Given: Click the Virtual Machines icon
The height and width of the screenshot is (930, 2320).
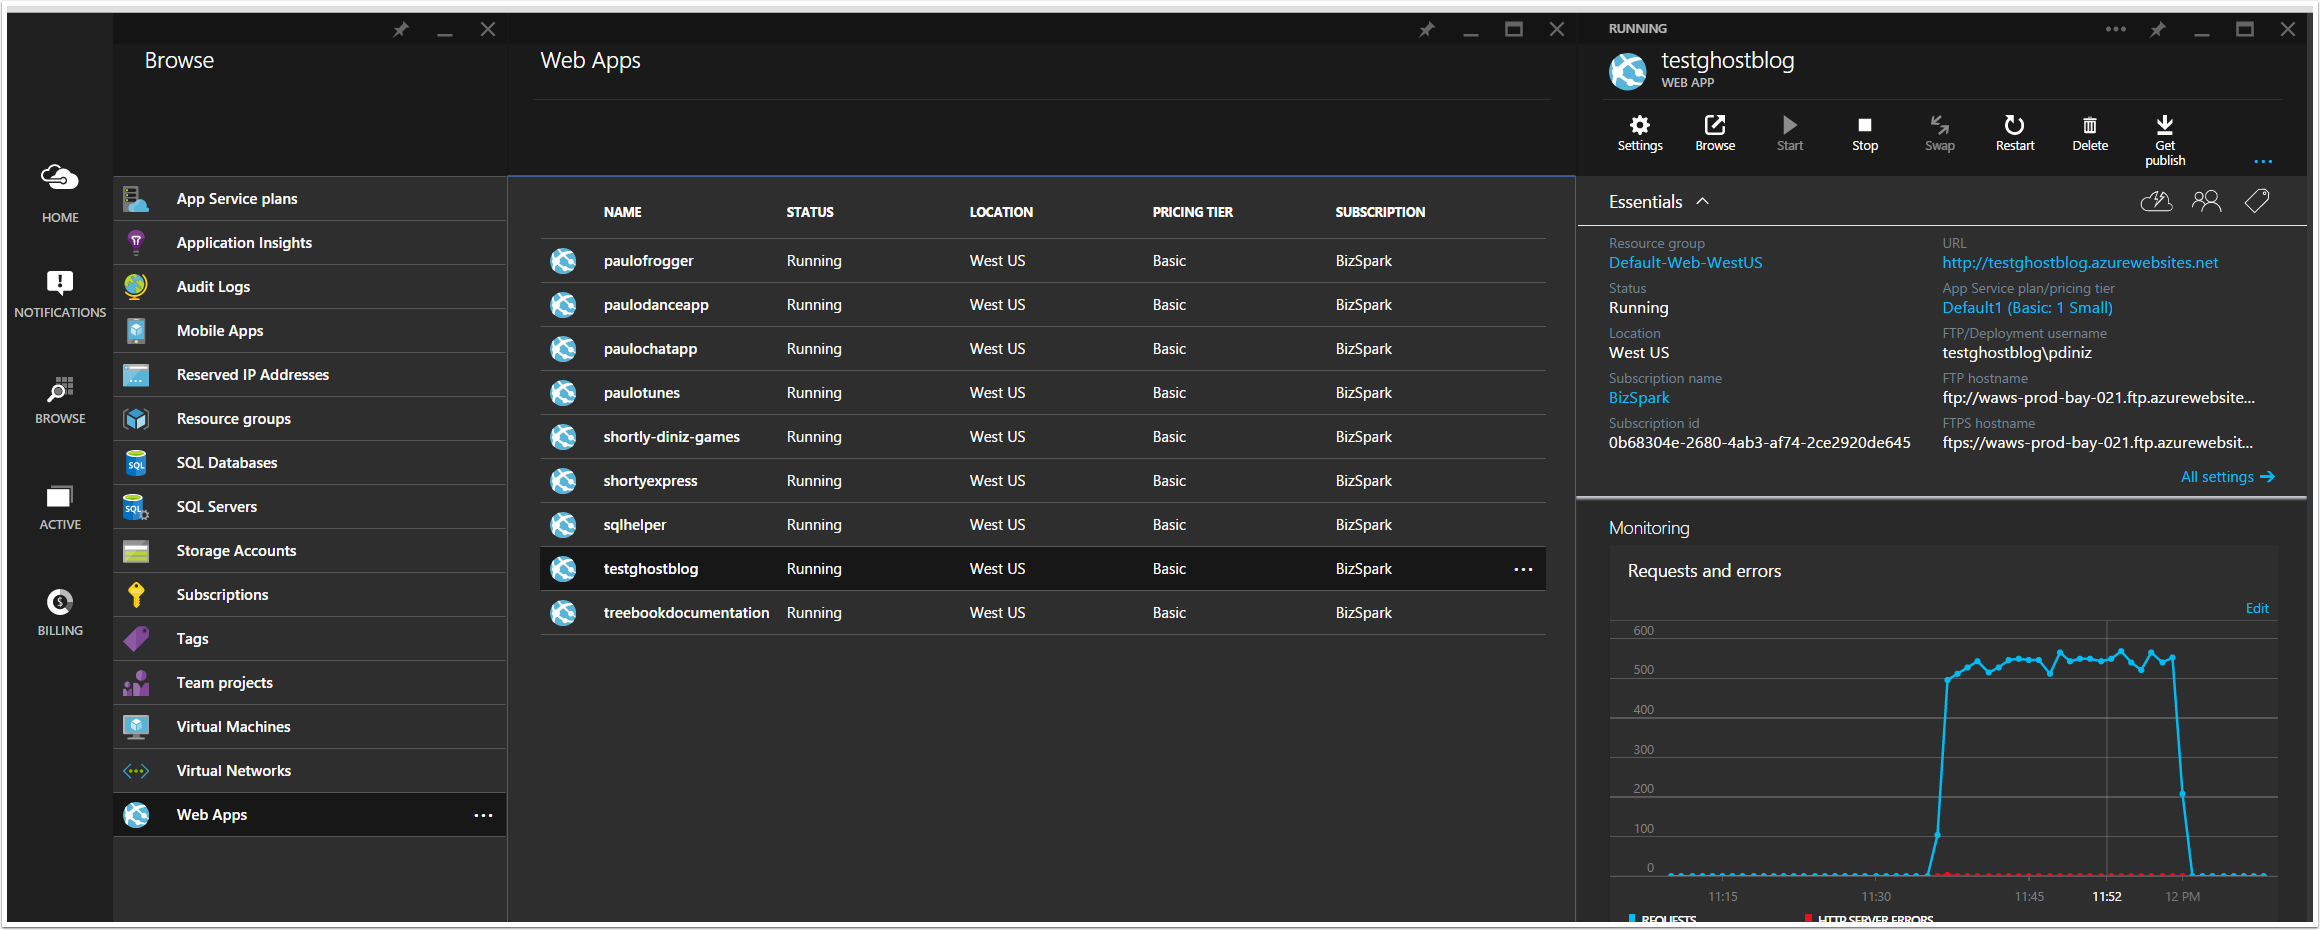Looking at the screenshot, I should (136, 727).
